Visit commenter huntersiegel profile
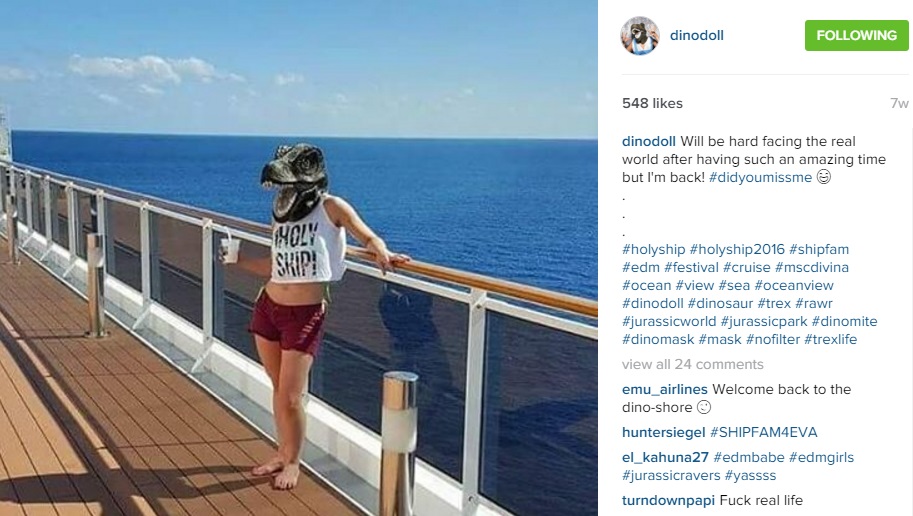Viewport: 913px width, 516px height. [663, 433]
